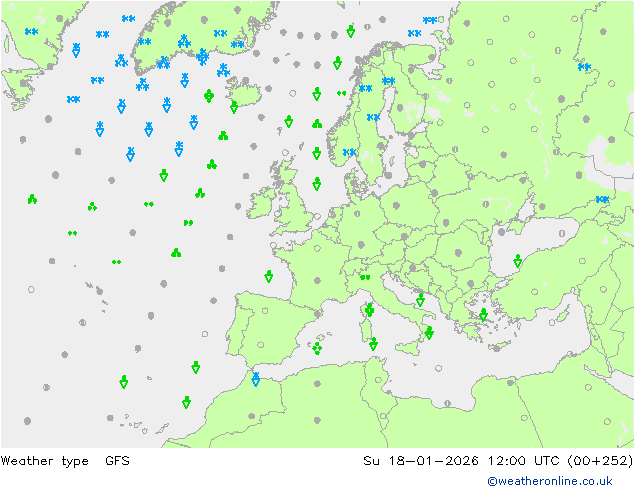Click the blue snow symbol in top-left corner
634x490 pixels.
point(31,31)
